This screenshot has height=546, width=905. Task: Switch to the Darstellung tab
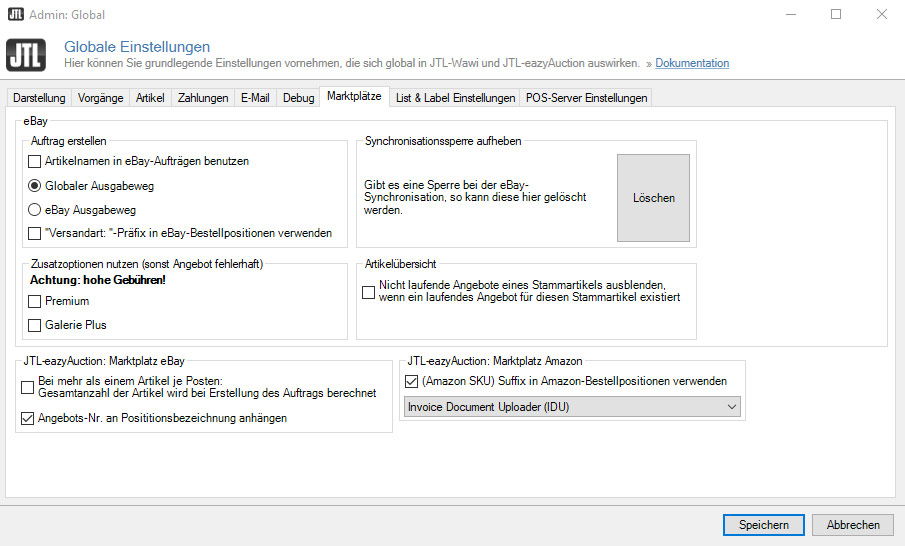39,98
